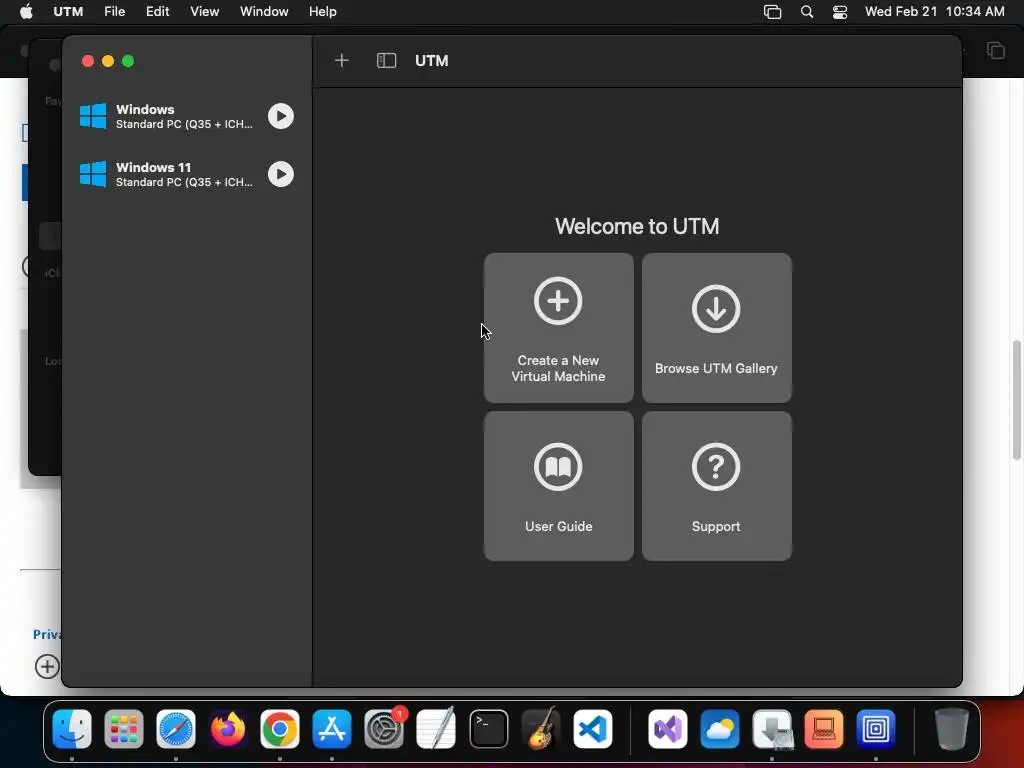Launch Google Chrome from the dock

(280, 729)
